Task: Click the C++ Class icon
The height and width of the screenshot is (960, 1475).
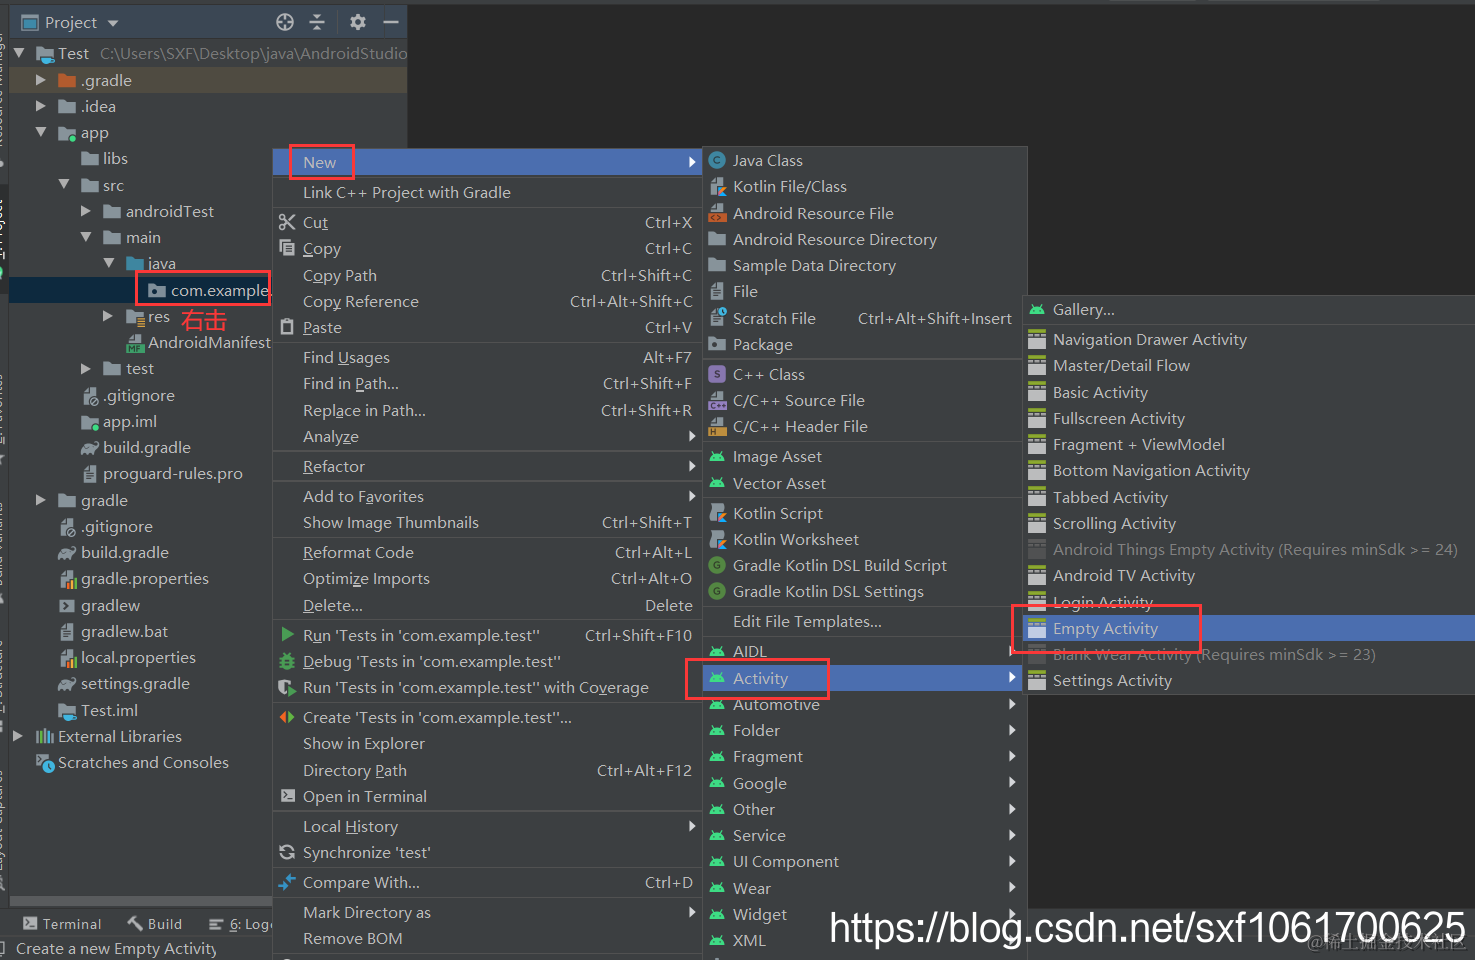Action: coord(717,374)
